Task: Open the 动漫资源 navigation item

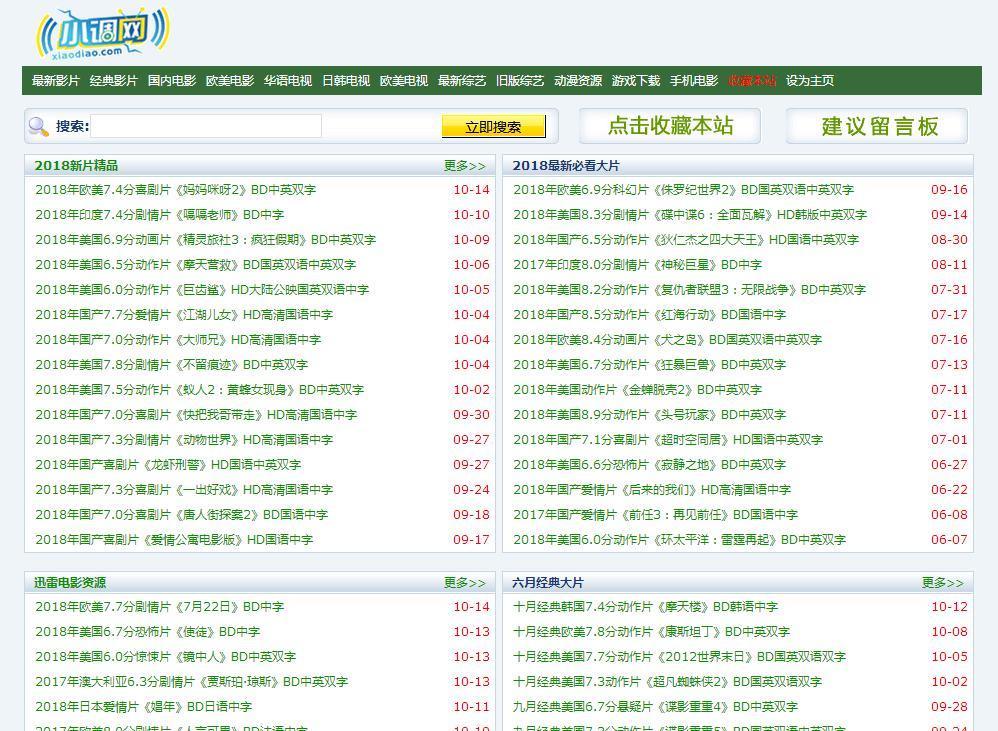Action: tap(577, 81)
